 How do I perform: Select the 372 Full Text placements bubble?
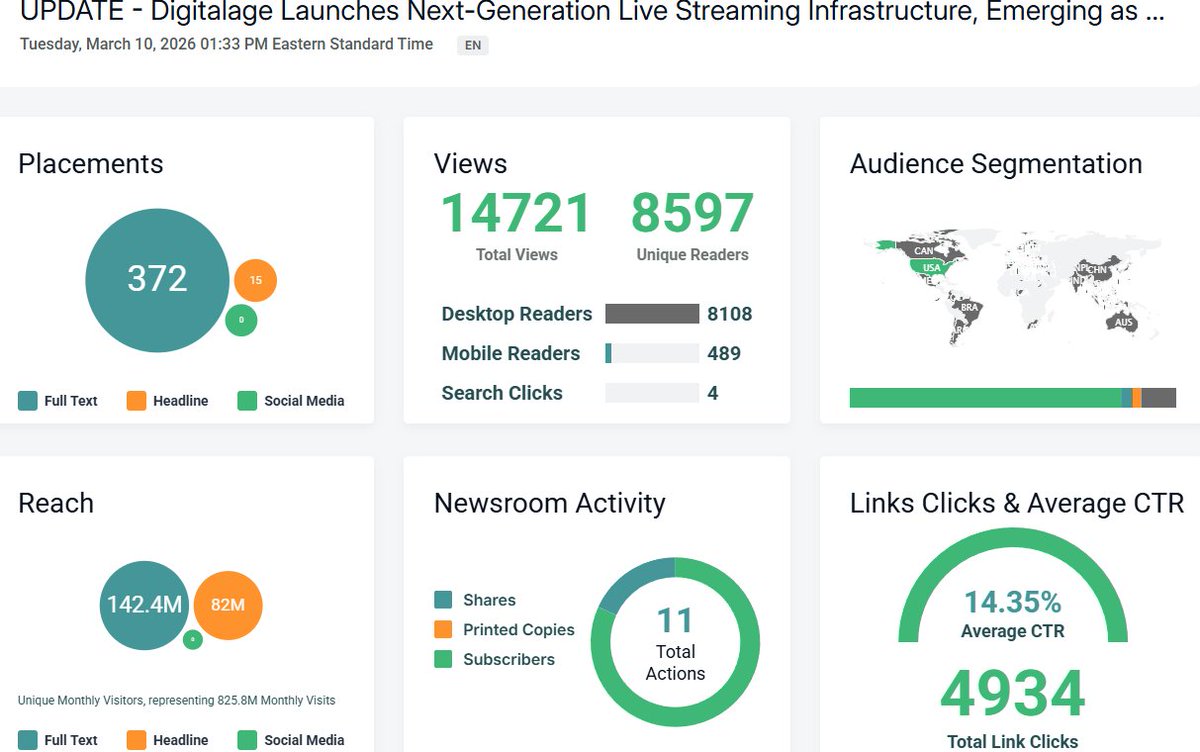[x=157, y=279]
